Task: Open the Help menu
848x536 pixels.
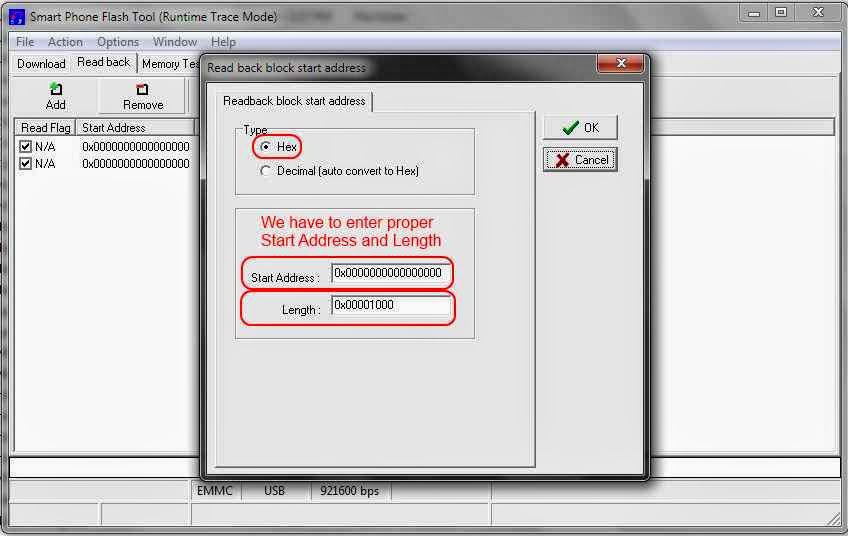Action: [x=223, y=42]
